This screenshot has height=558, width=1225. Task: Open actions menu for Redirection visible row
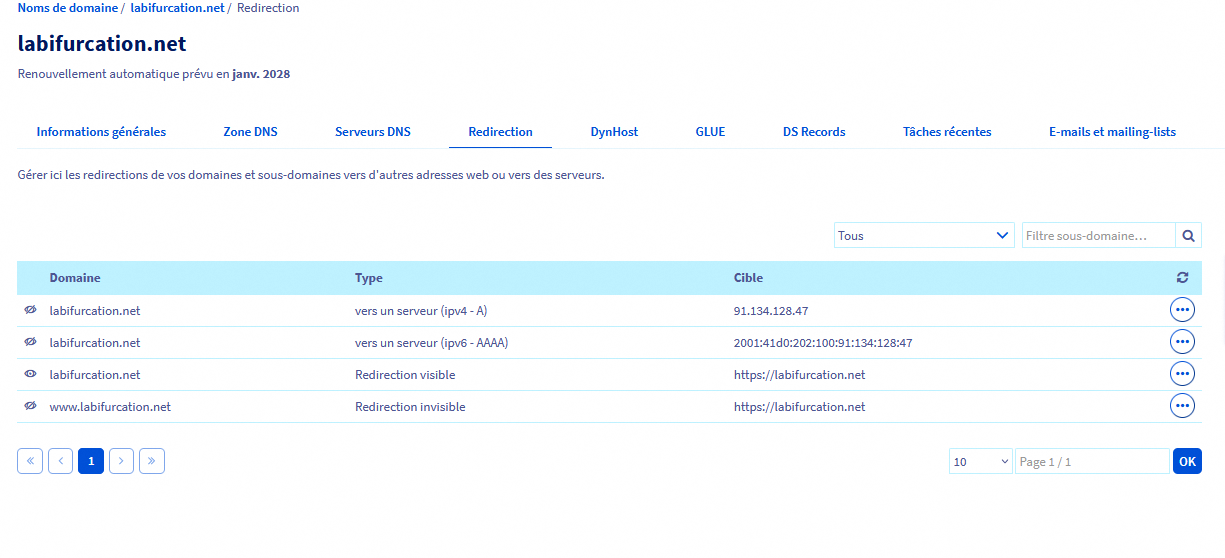click(1182, 374)
